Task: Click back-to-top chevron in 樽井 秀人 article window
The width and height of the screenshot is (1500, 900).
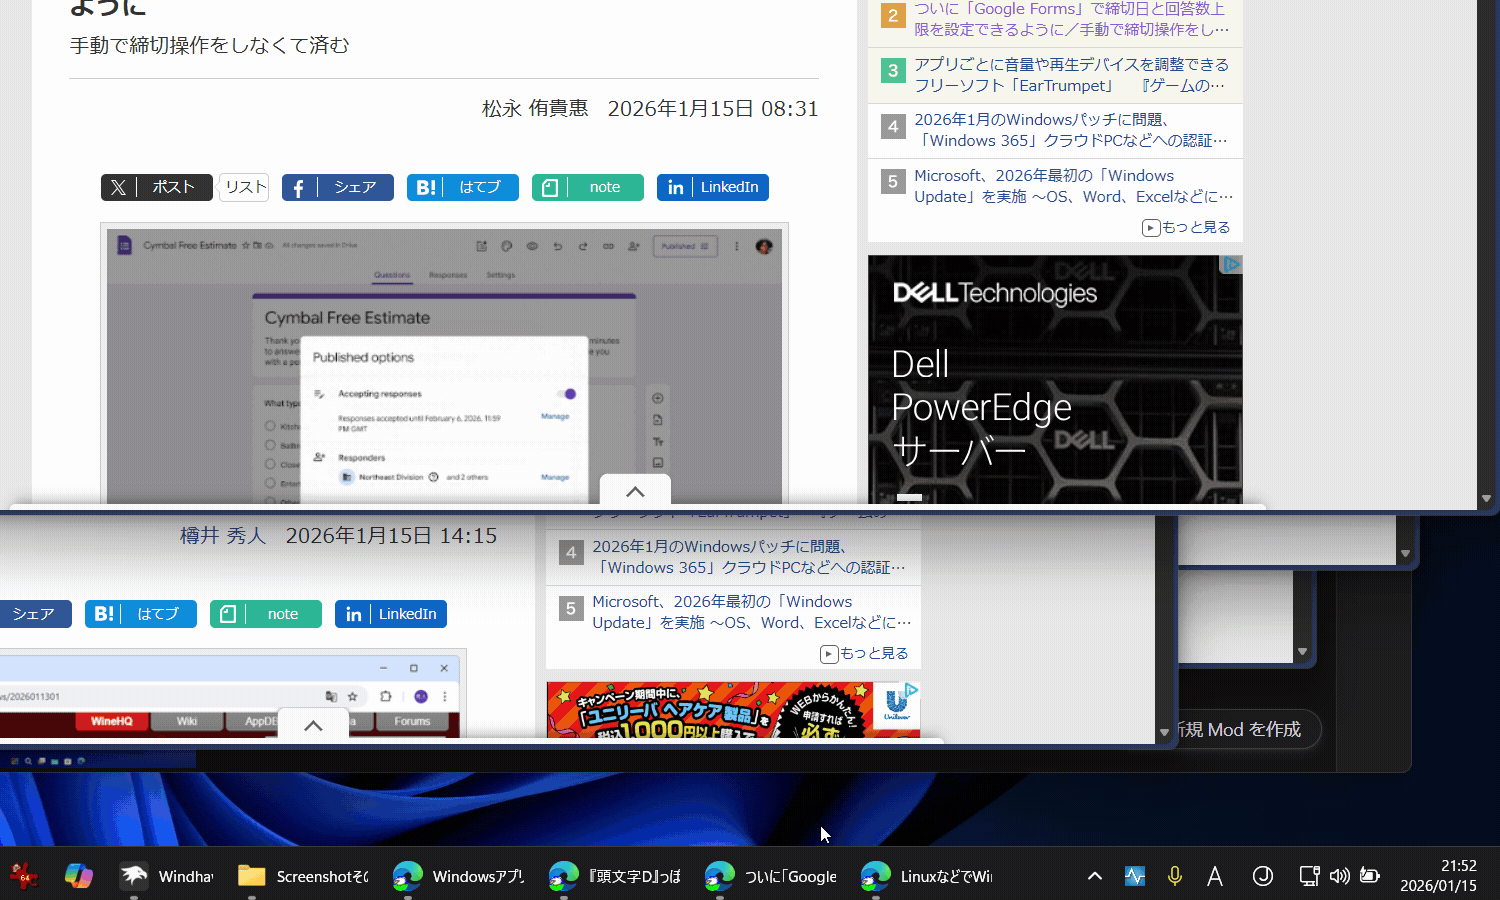Action: (x=313, y=725)
